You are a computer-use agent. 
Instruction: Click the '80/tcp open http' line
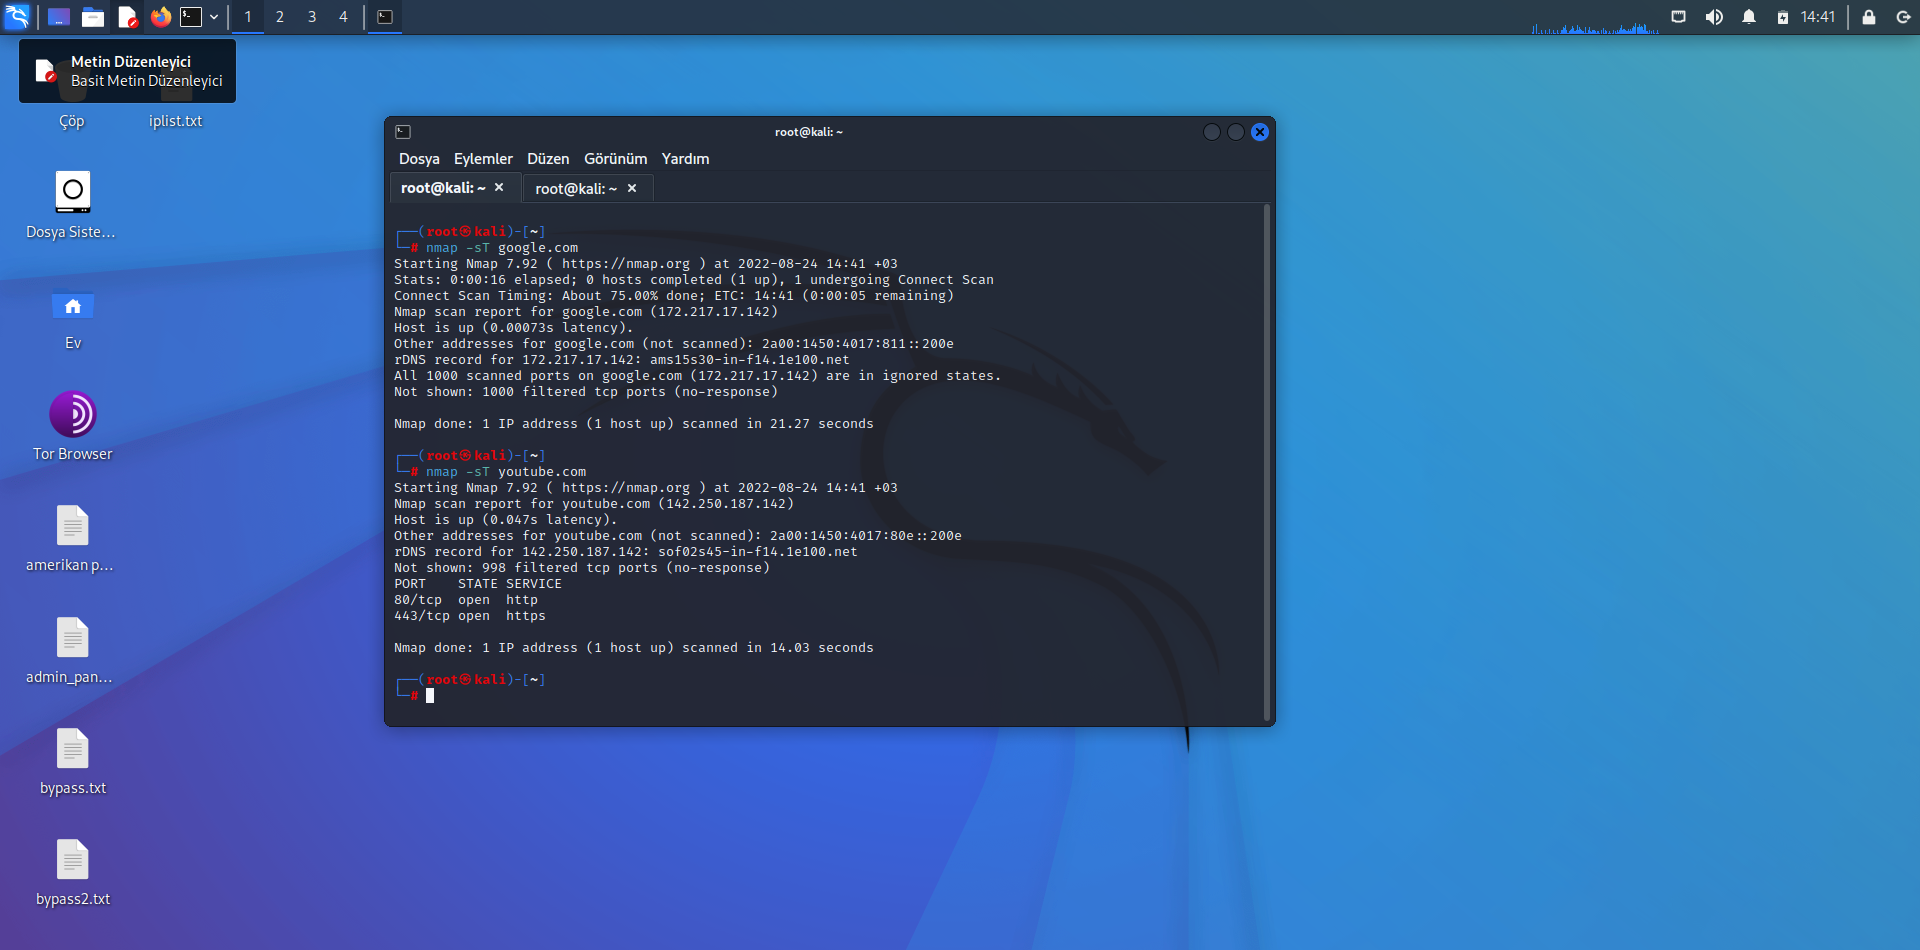466,600
